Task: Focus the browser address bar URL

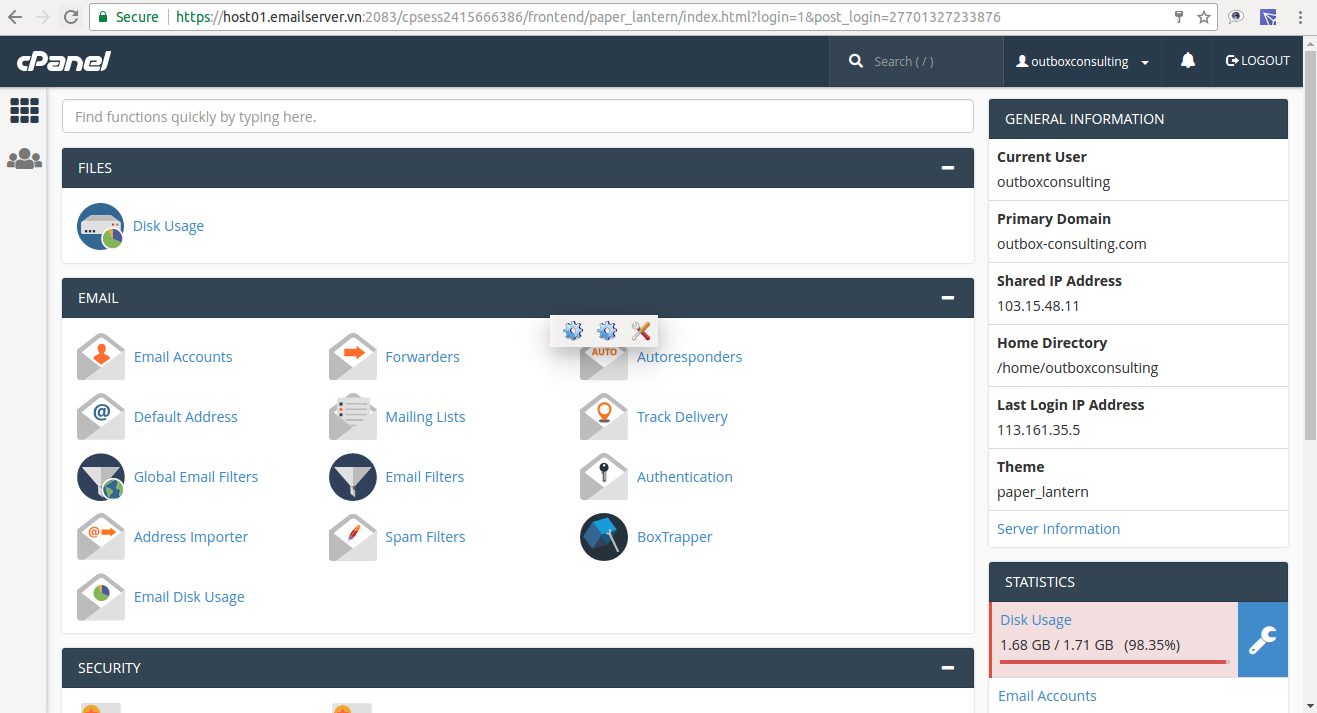Action: (x=588, y=17)
